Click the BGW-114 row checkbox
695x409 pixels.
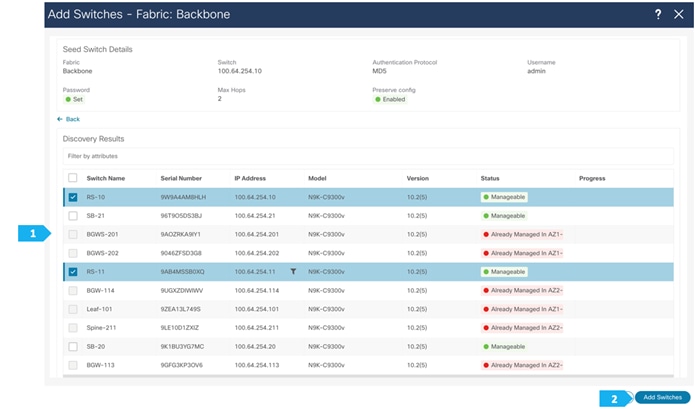(x=73, y=290)
